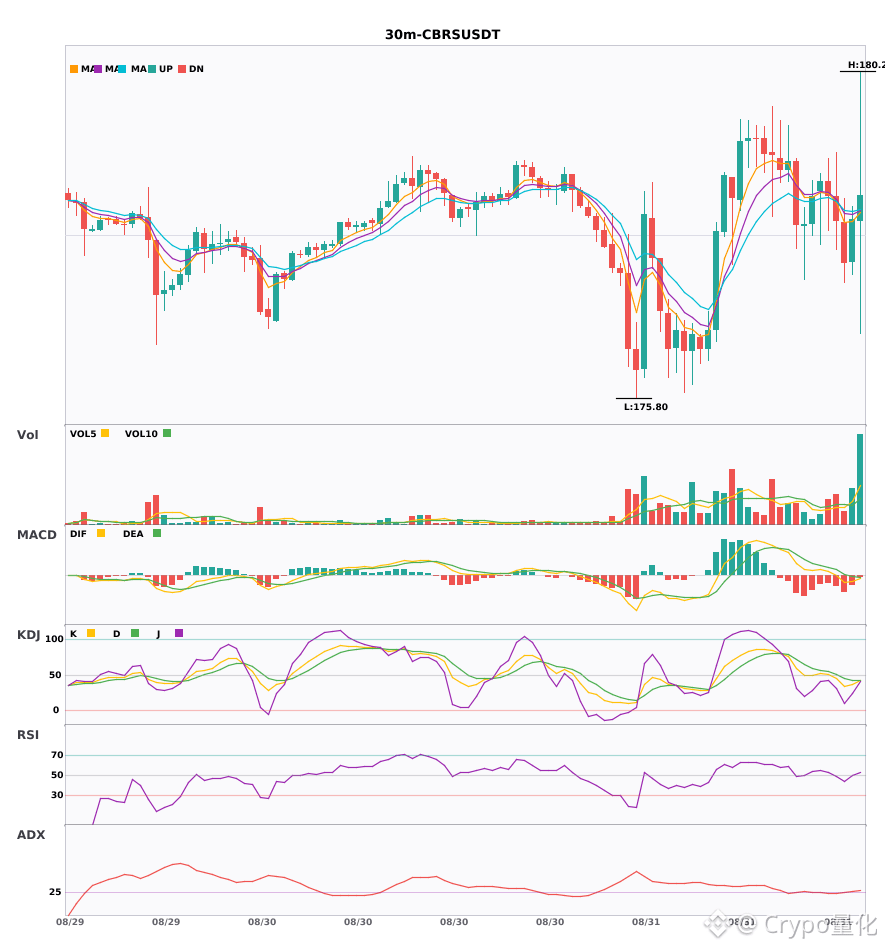Click the DN legend text

196,69
